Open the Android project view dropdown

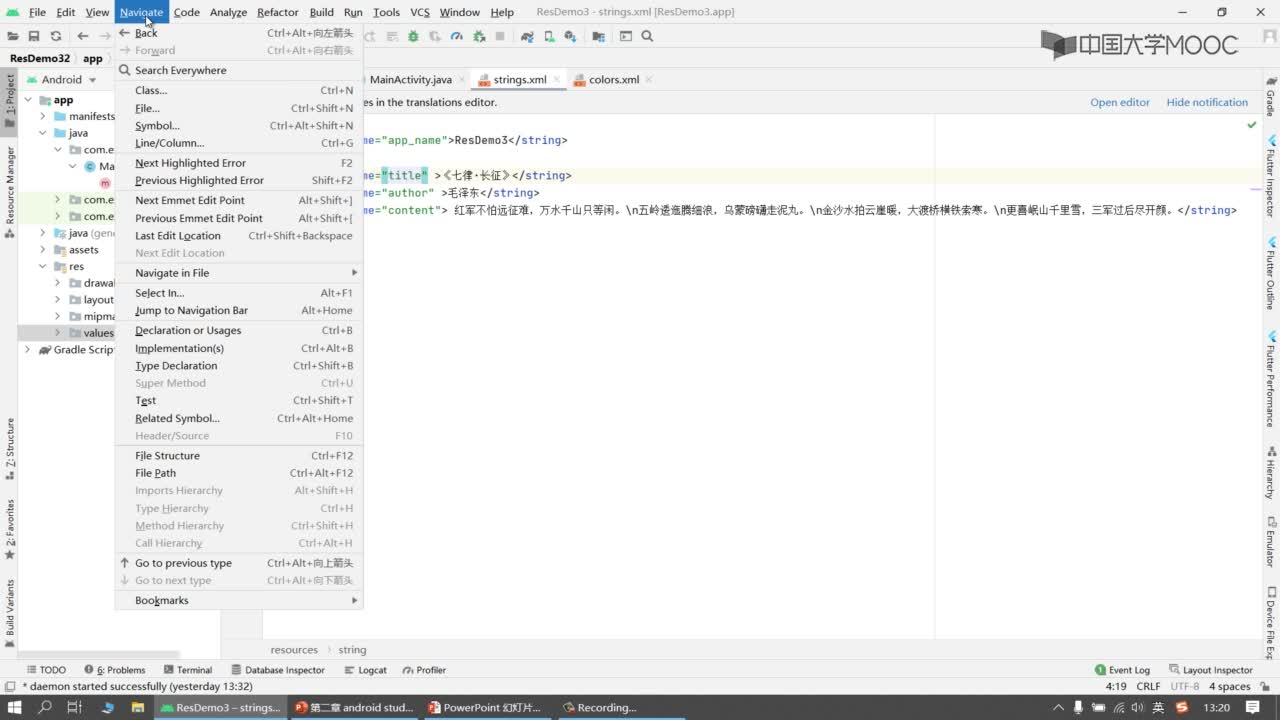coord(62,79)
